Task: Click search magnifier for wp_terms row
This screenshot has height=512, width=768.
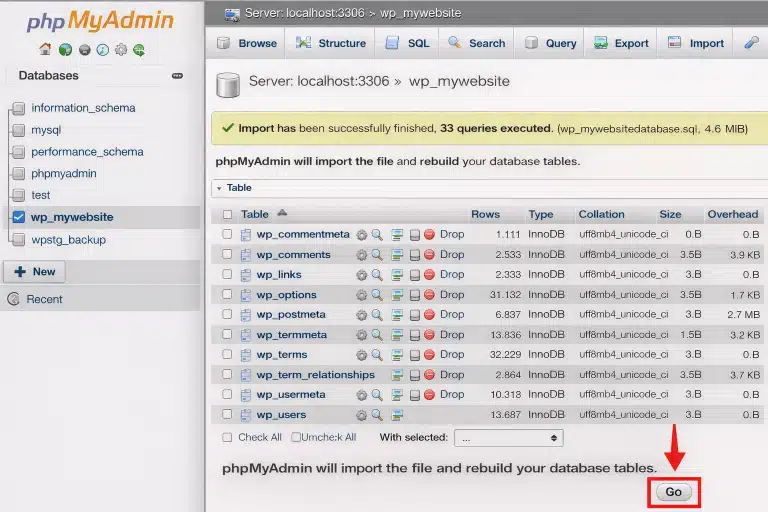Action: (x=377, y=355)
